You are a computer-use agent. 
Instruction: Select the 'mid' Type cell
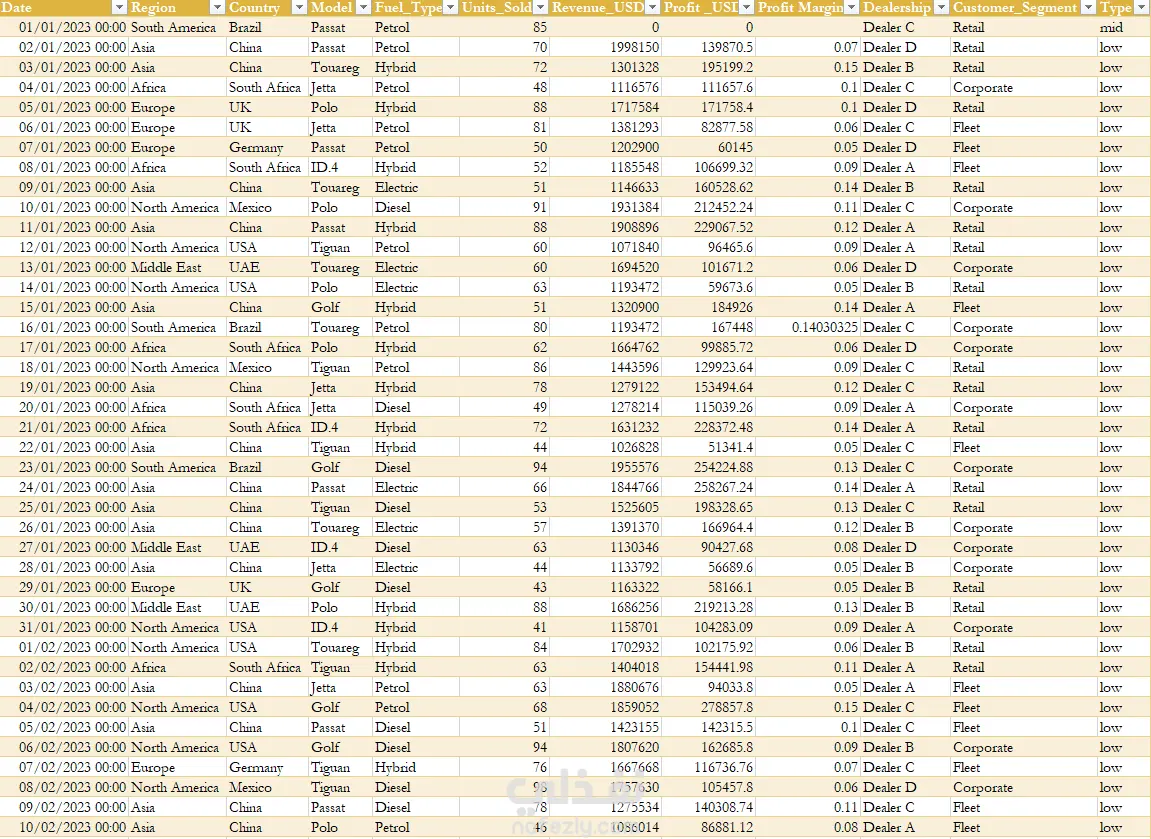[x=1123, y=27]
